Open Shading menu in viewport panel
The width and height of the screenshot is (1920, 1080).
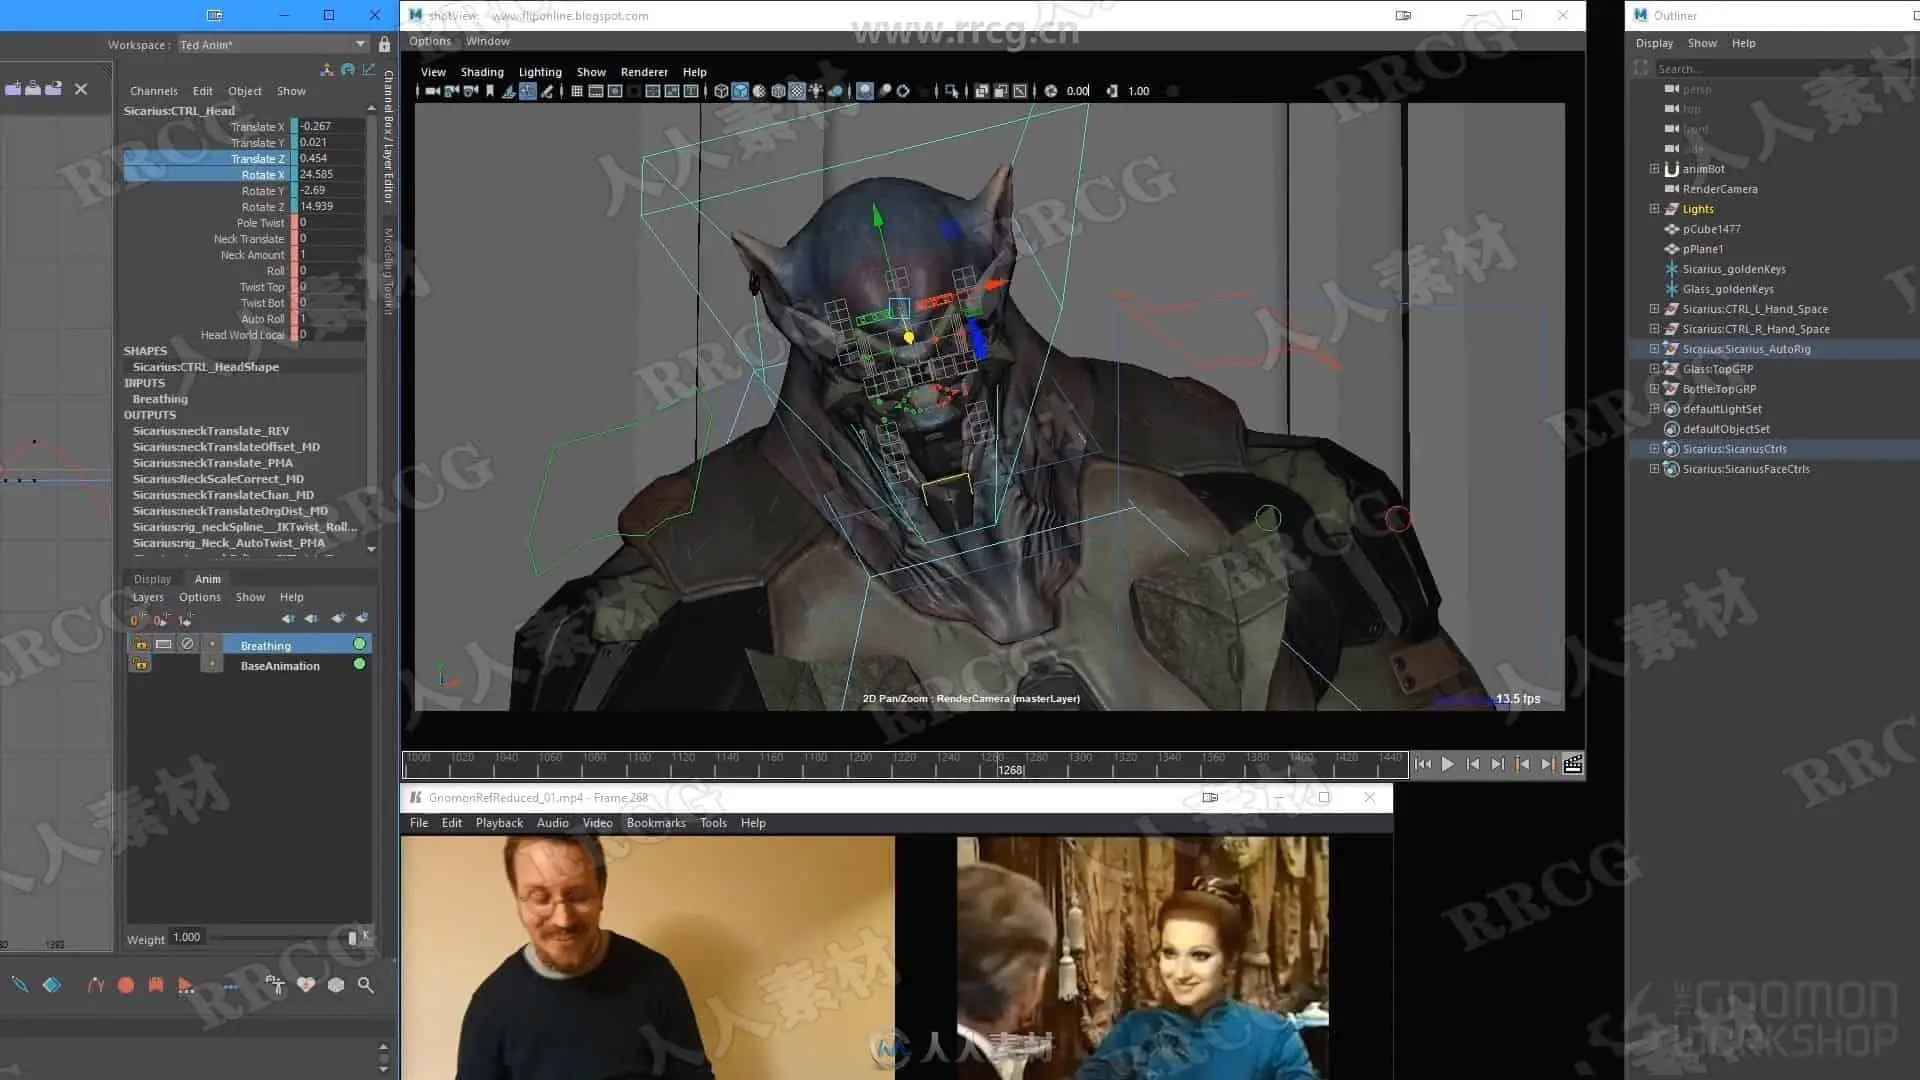pos(482,72)
